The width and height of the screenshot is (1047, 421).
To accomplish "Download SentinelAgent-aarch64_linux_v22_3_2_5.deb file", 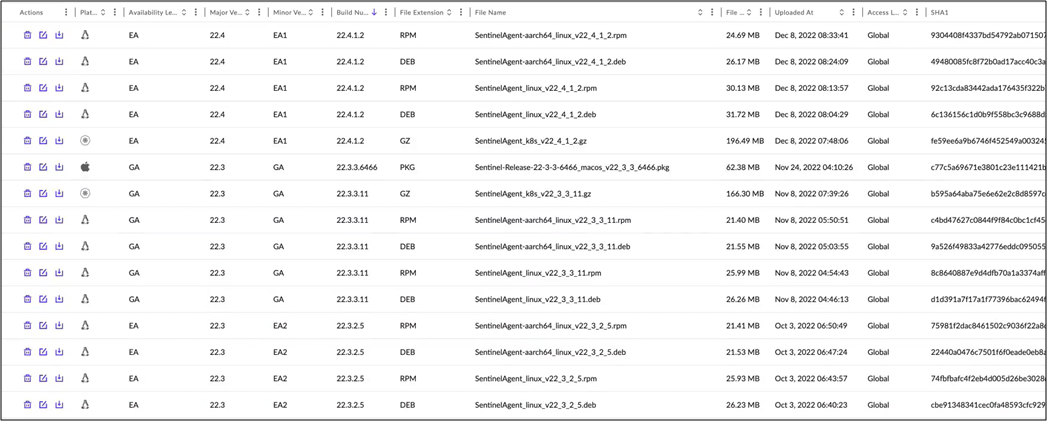I will point(58,352).
